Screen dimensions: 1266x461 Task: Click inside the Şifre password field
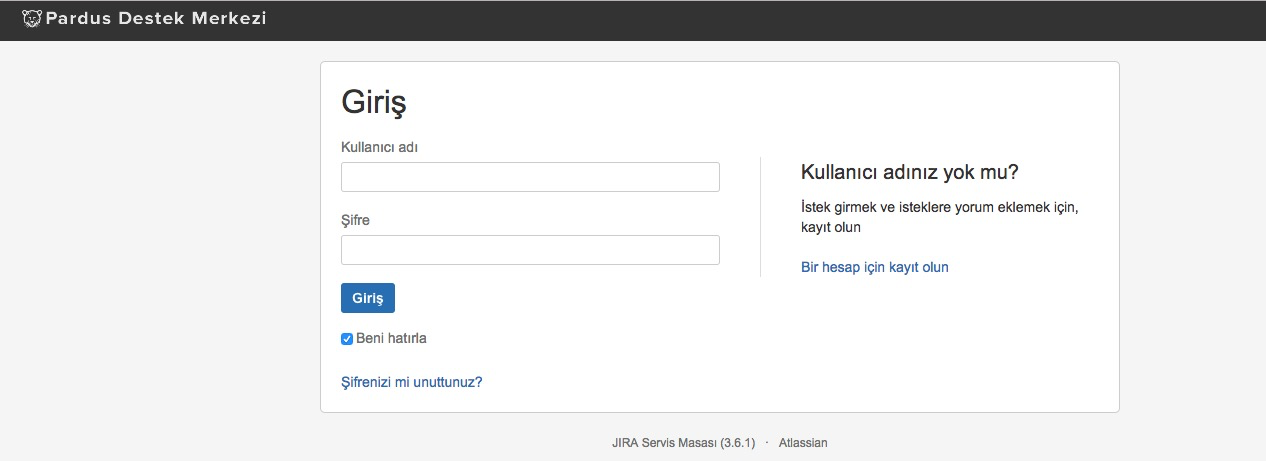pos(530,250)
